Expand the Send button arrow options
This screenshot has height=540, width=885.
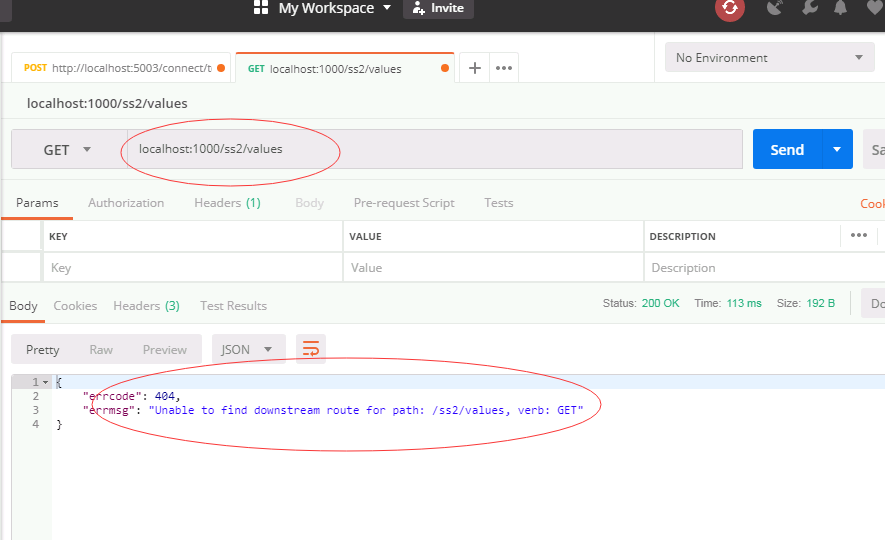837,150
